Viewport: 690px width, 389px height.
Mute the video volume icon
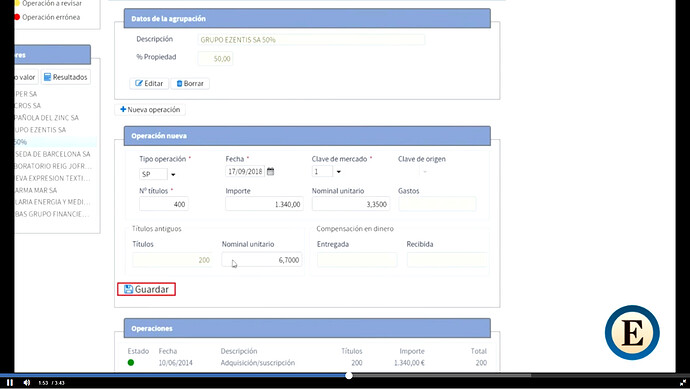(26, 382)
